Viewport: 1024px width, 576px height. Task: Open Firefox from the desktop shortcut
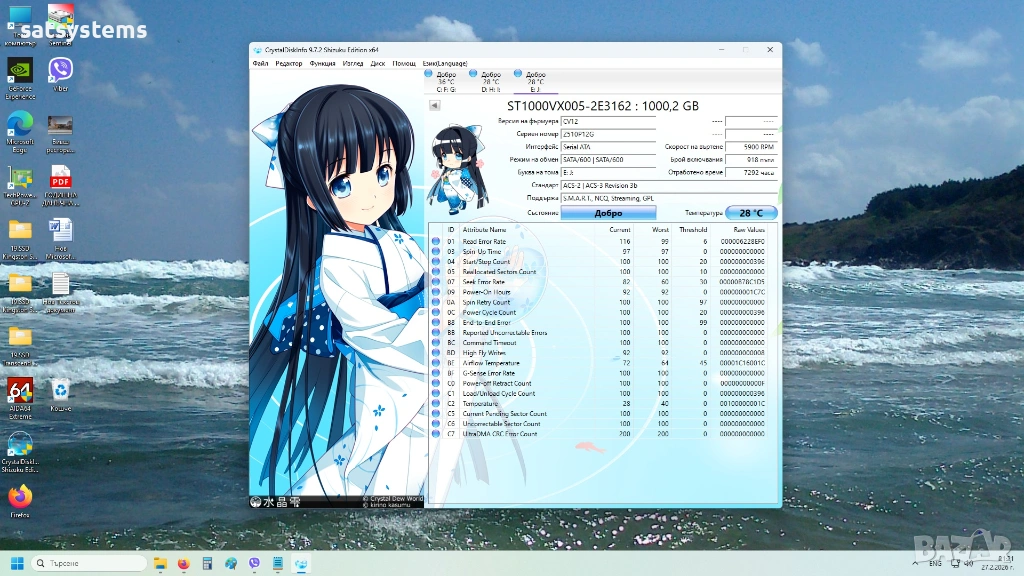19,496
